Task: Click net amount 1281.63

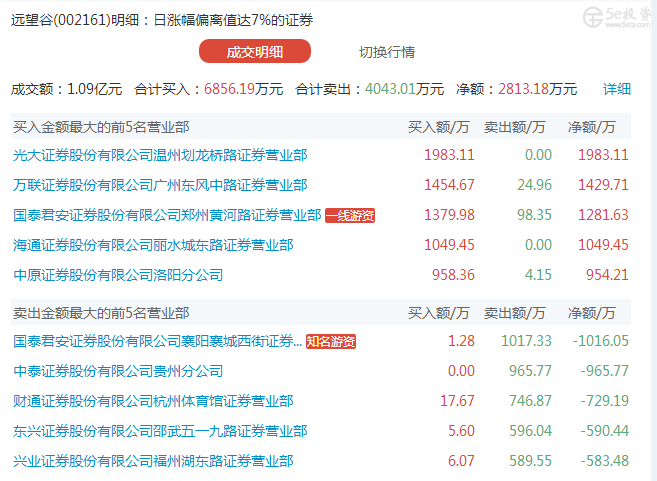Action: click(603, 215)
